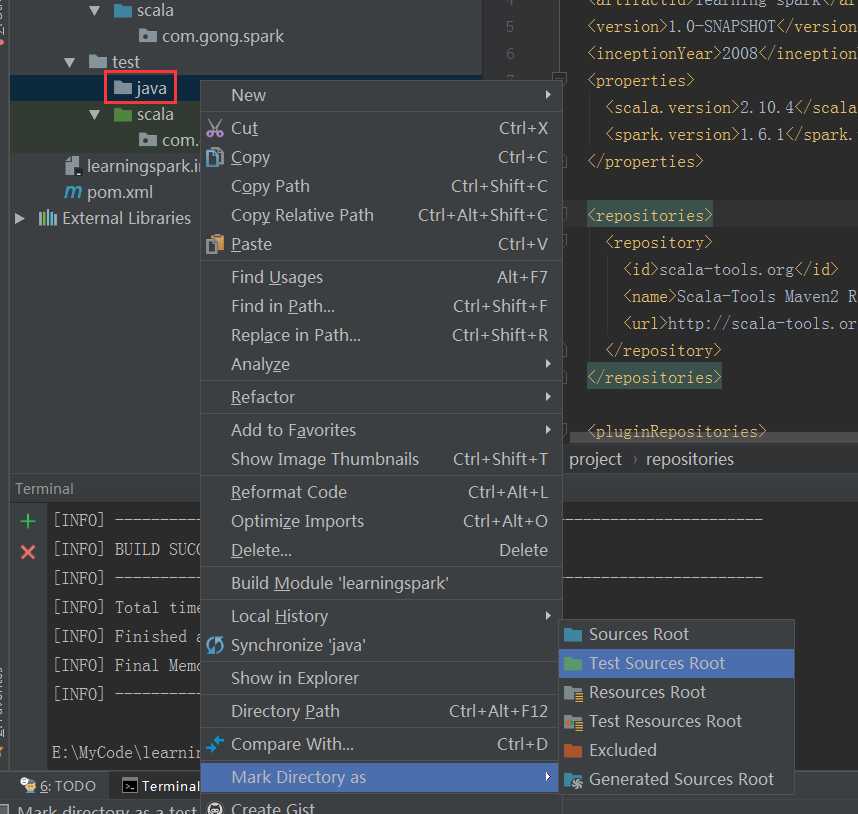Collapse the main scala folder node
The width and height of the screenshot is (858, 814).
click(95, 10)
